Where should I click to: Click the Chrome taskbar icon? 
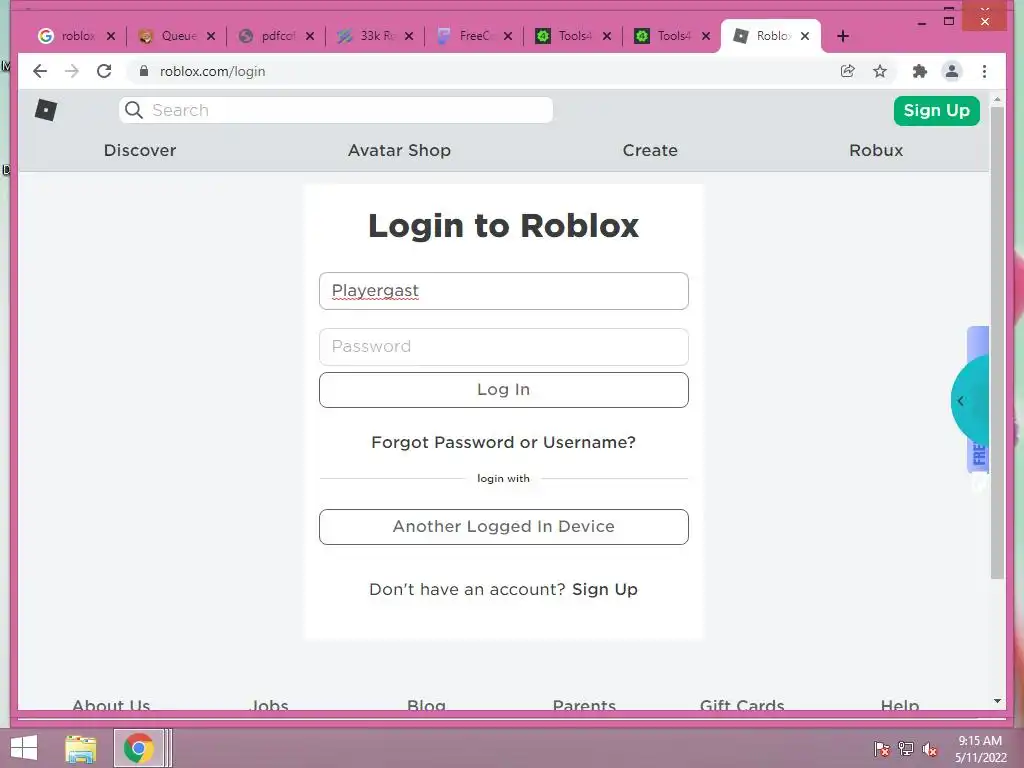point(138,748)
